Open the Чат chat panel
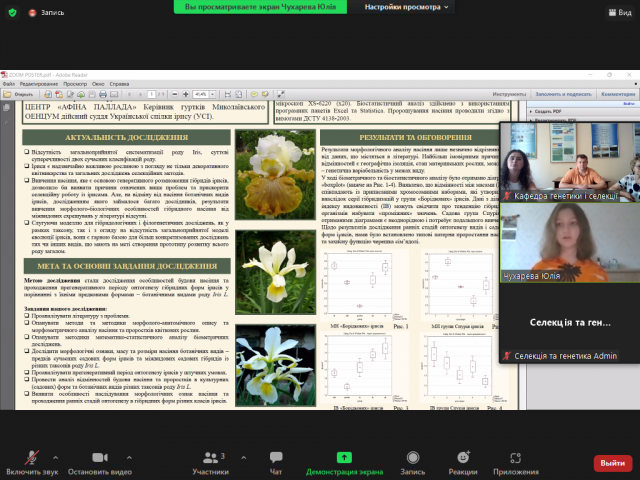The height and width of the screenshot is (480, 640). 276,463
